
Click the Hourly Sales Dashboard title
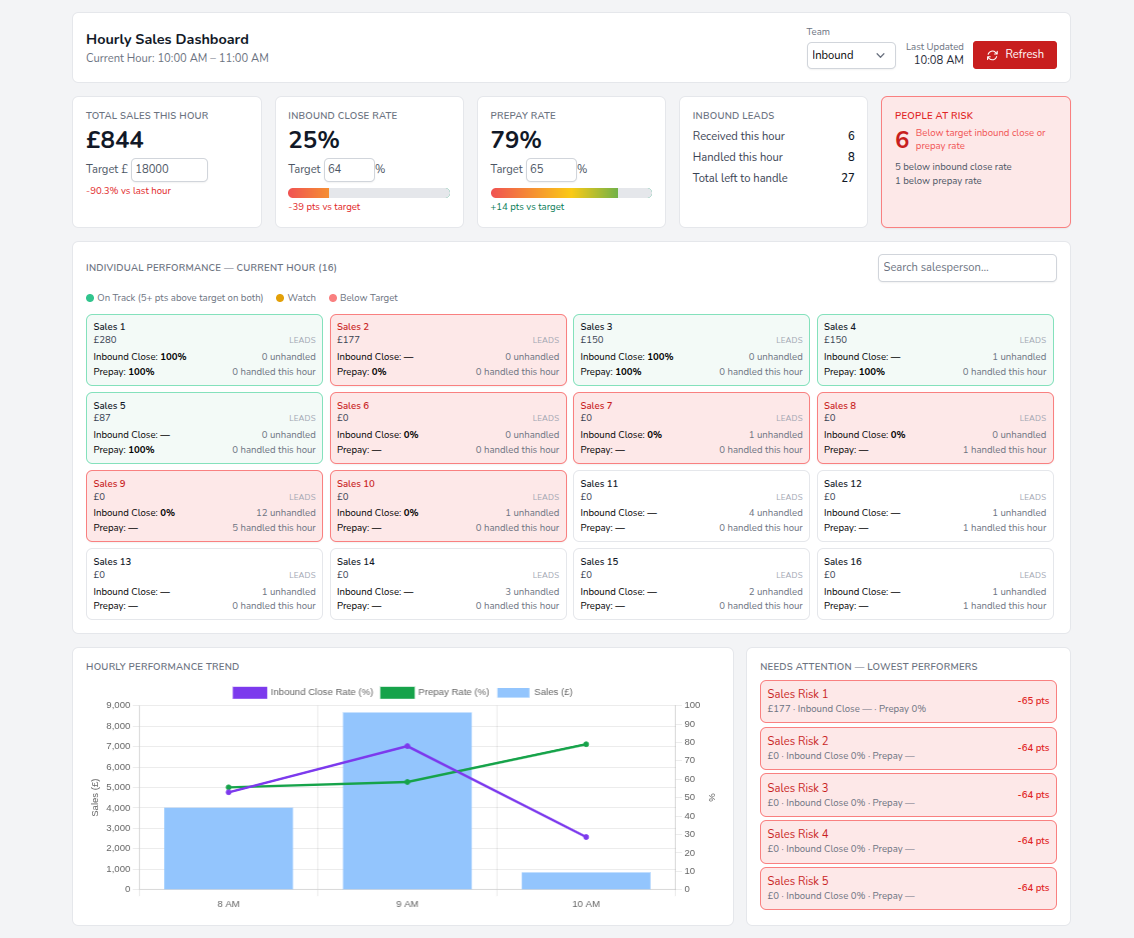(167, 39)
